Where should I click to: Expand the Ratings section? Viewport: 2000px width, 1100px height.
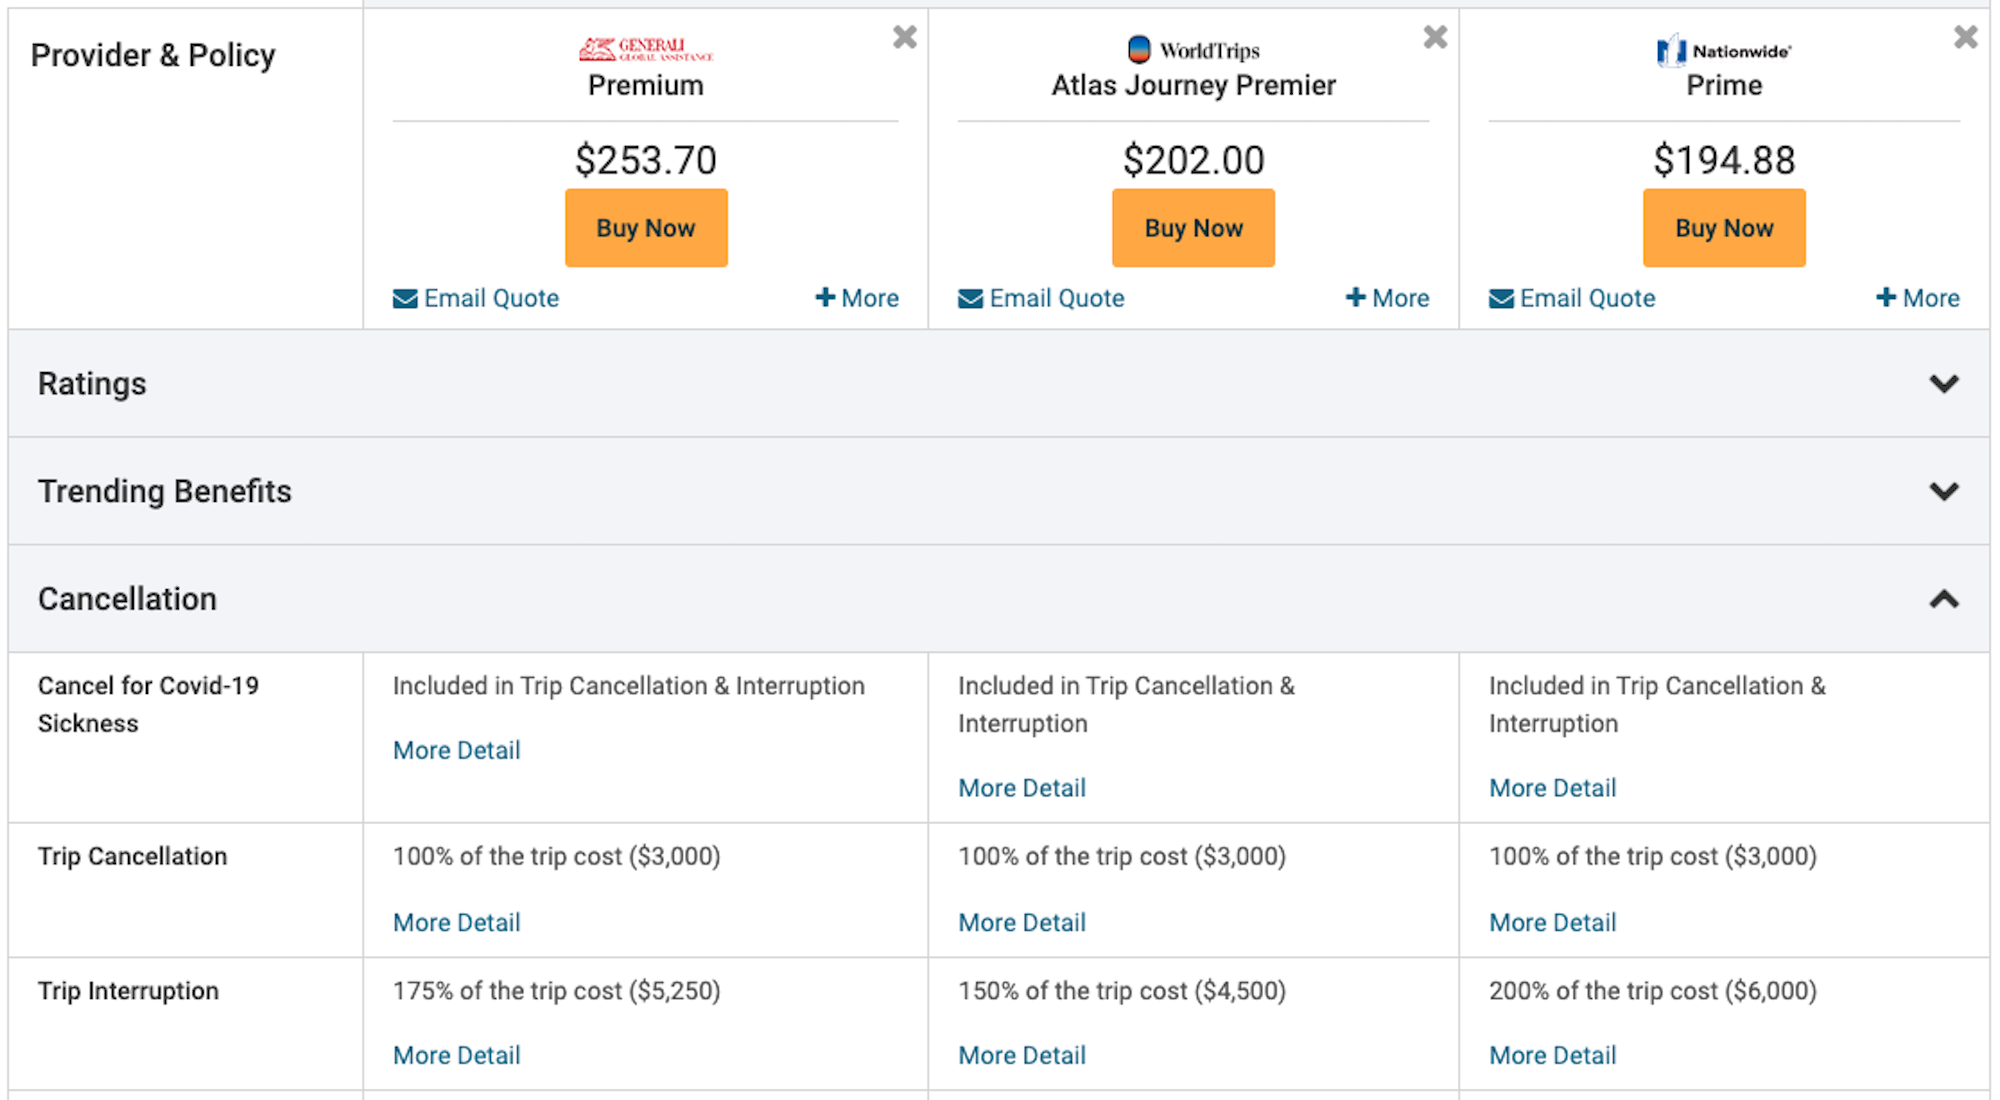[x=999, y=384]
